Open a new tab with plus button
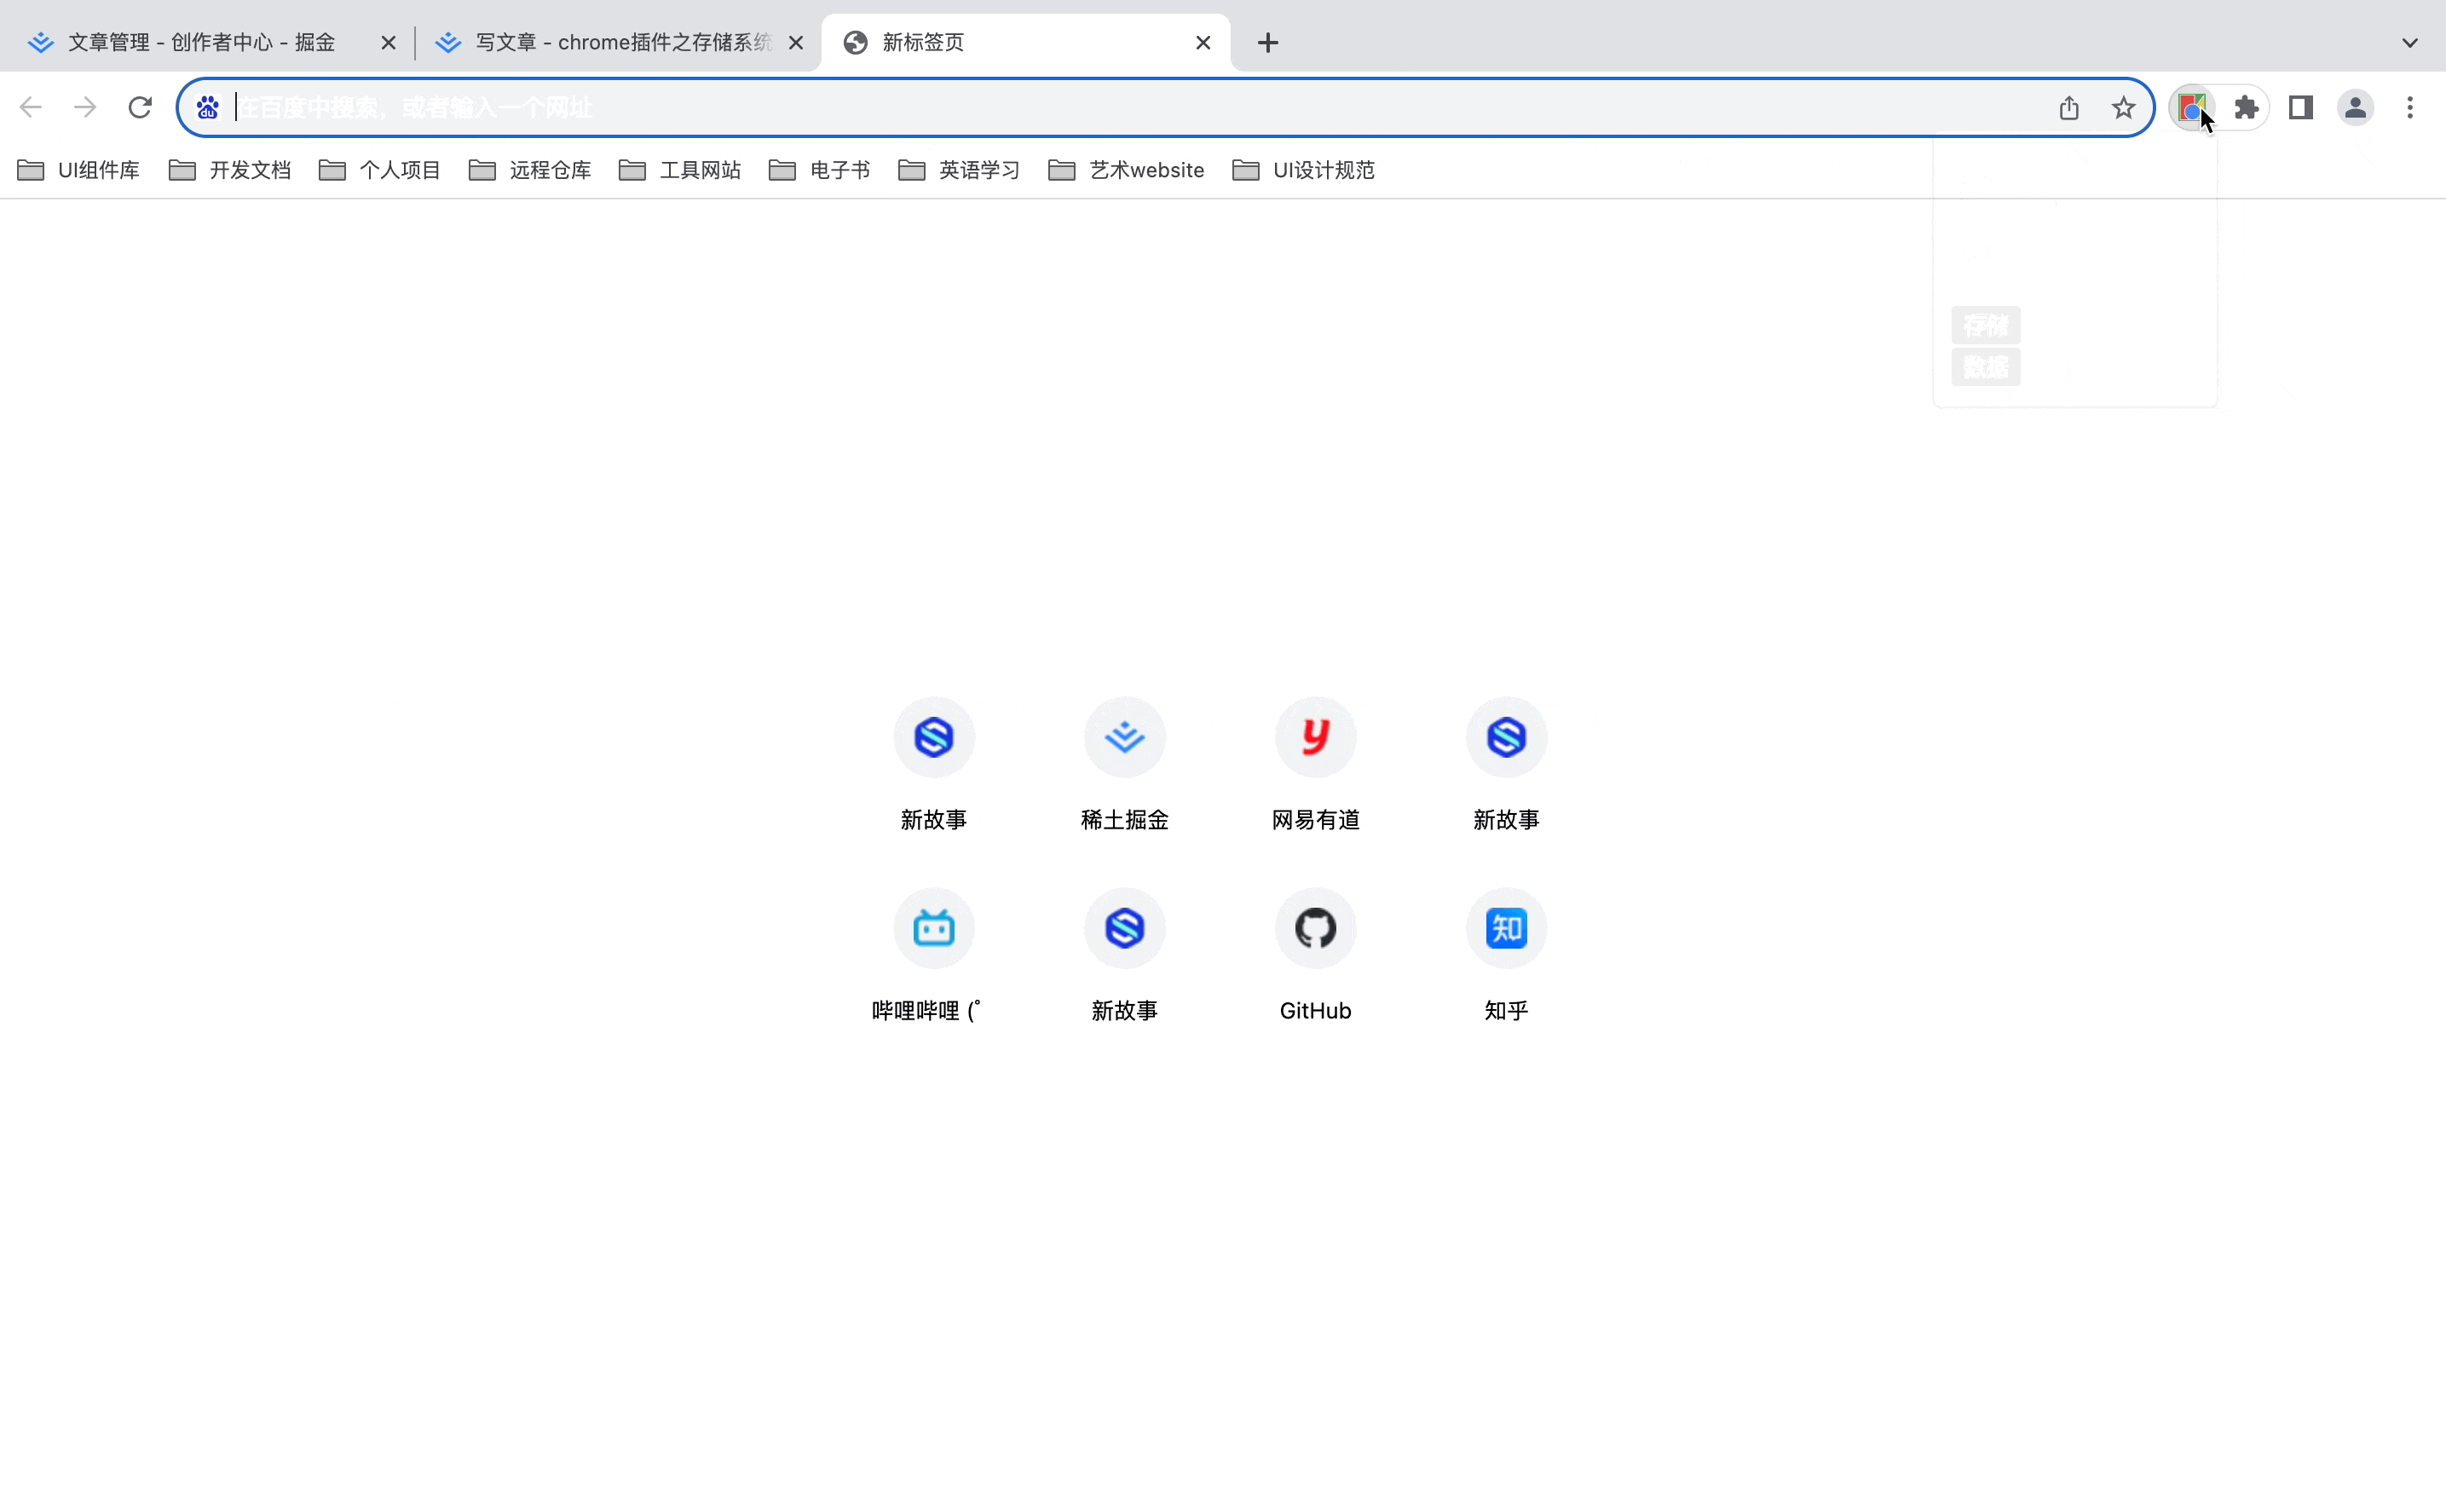Viewport: 2446px width, 1512px height. 1267,42
